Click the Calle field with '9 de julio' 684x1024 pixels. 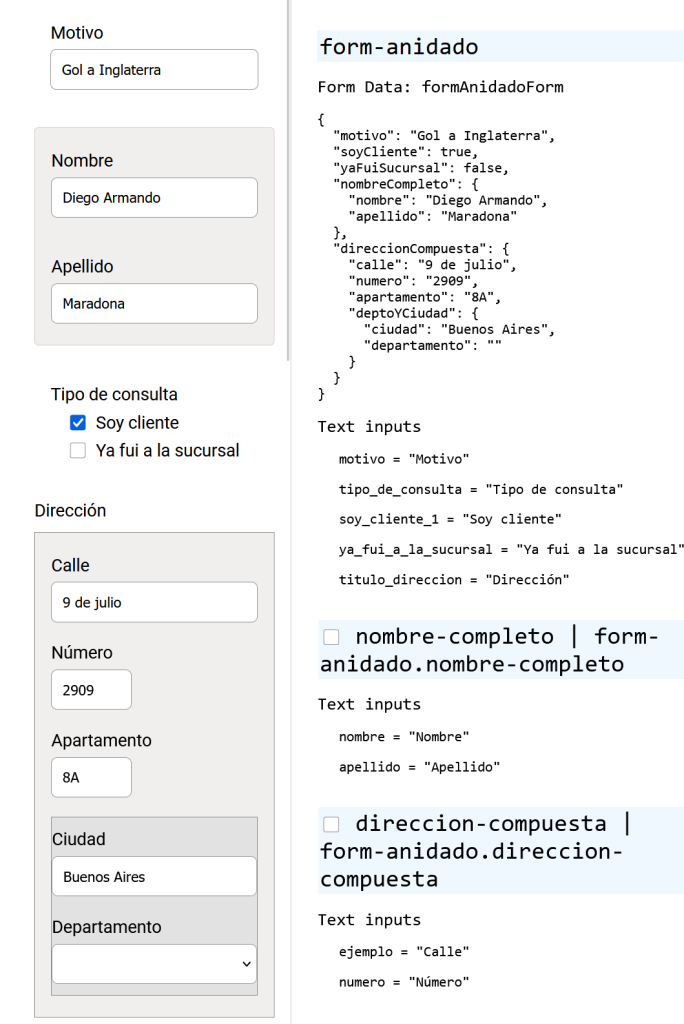pos(154,603)
